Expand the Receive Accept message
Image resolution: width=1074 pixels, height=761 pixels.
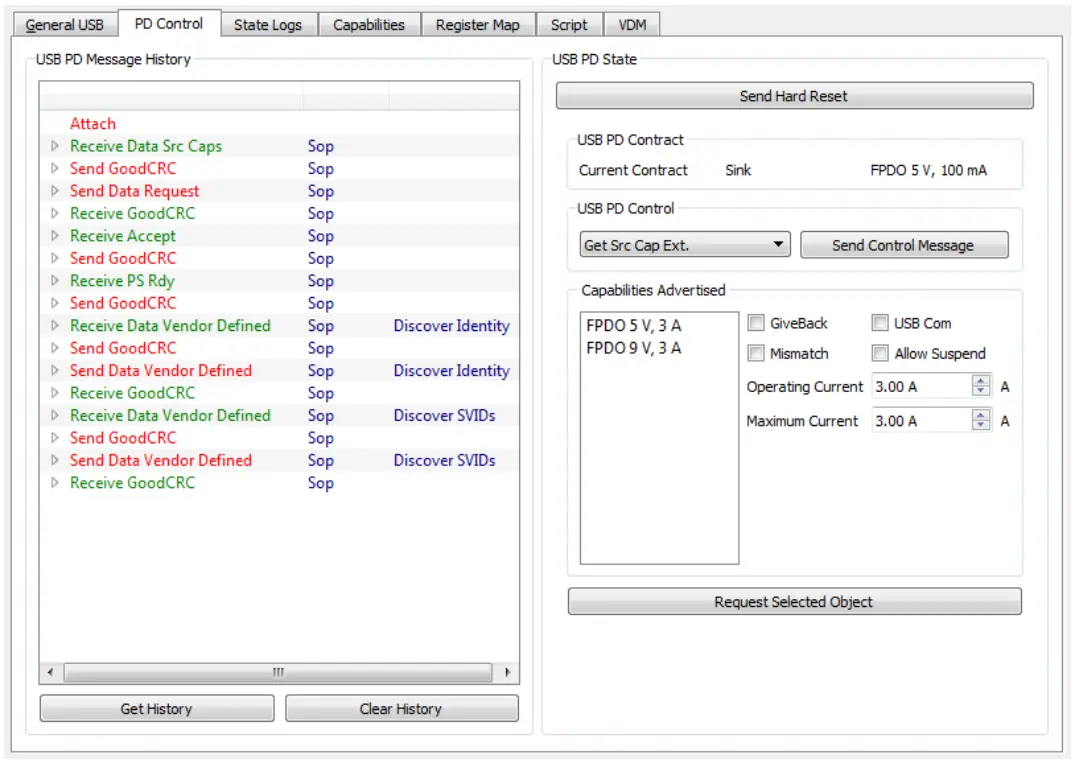click(x=56, y=236)
